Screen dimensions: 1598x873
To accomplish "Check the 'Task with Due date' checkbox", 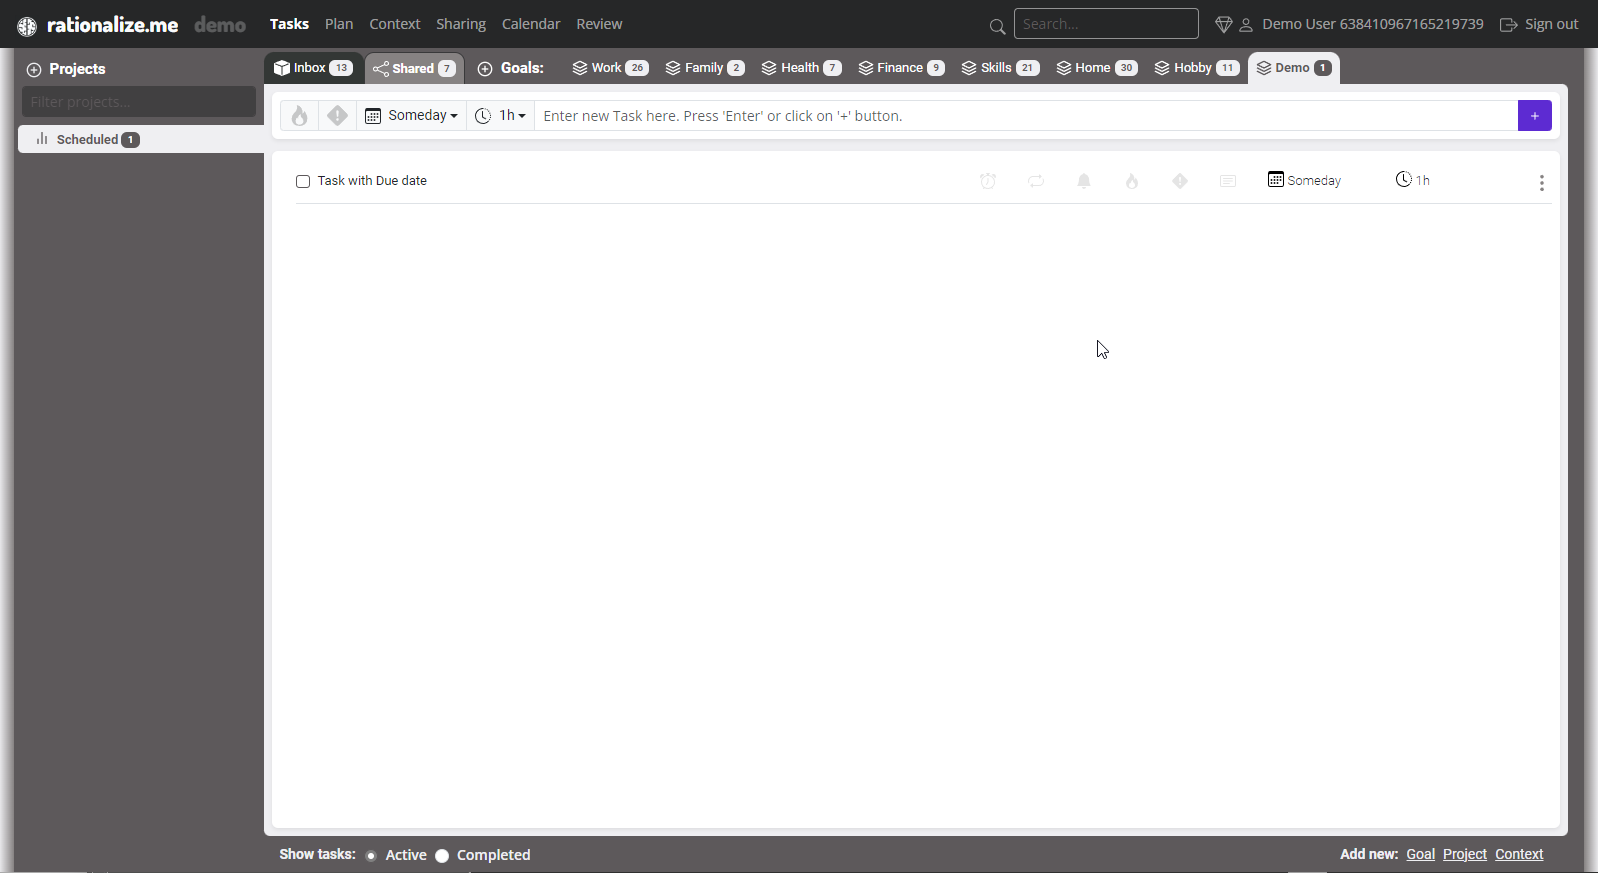I will click(303, 181).
